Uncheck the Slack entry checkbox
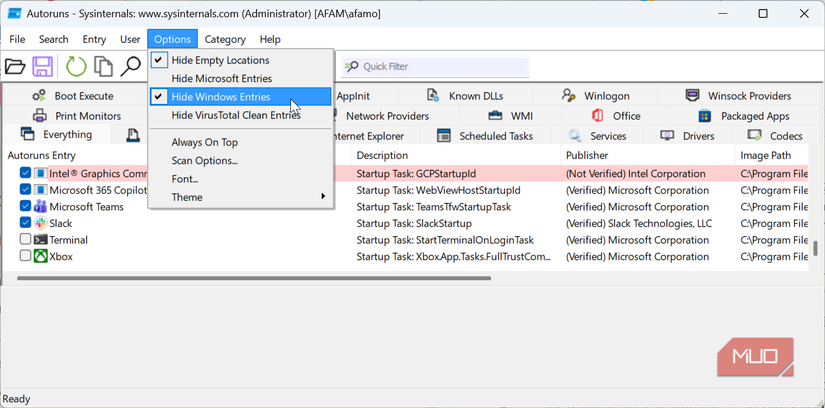825x408 pixels. (x=25, y=223)
